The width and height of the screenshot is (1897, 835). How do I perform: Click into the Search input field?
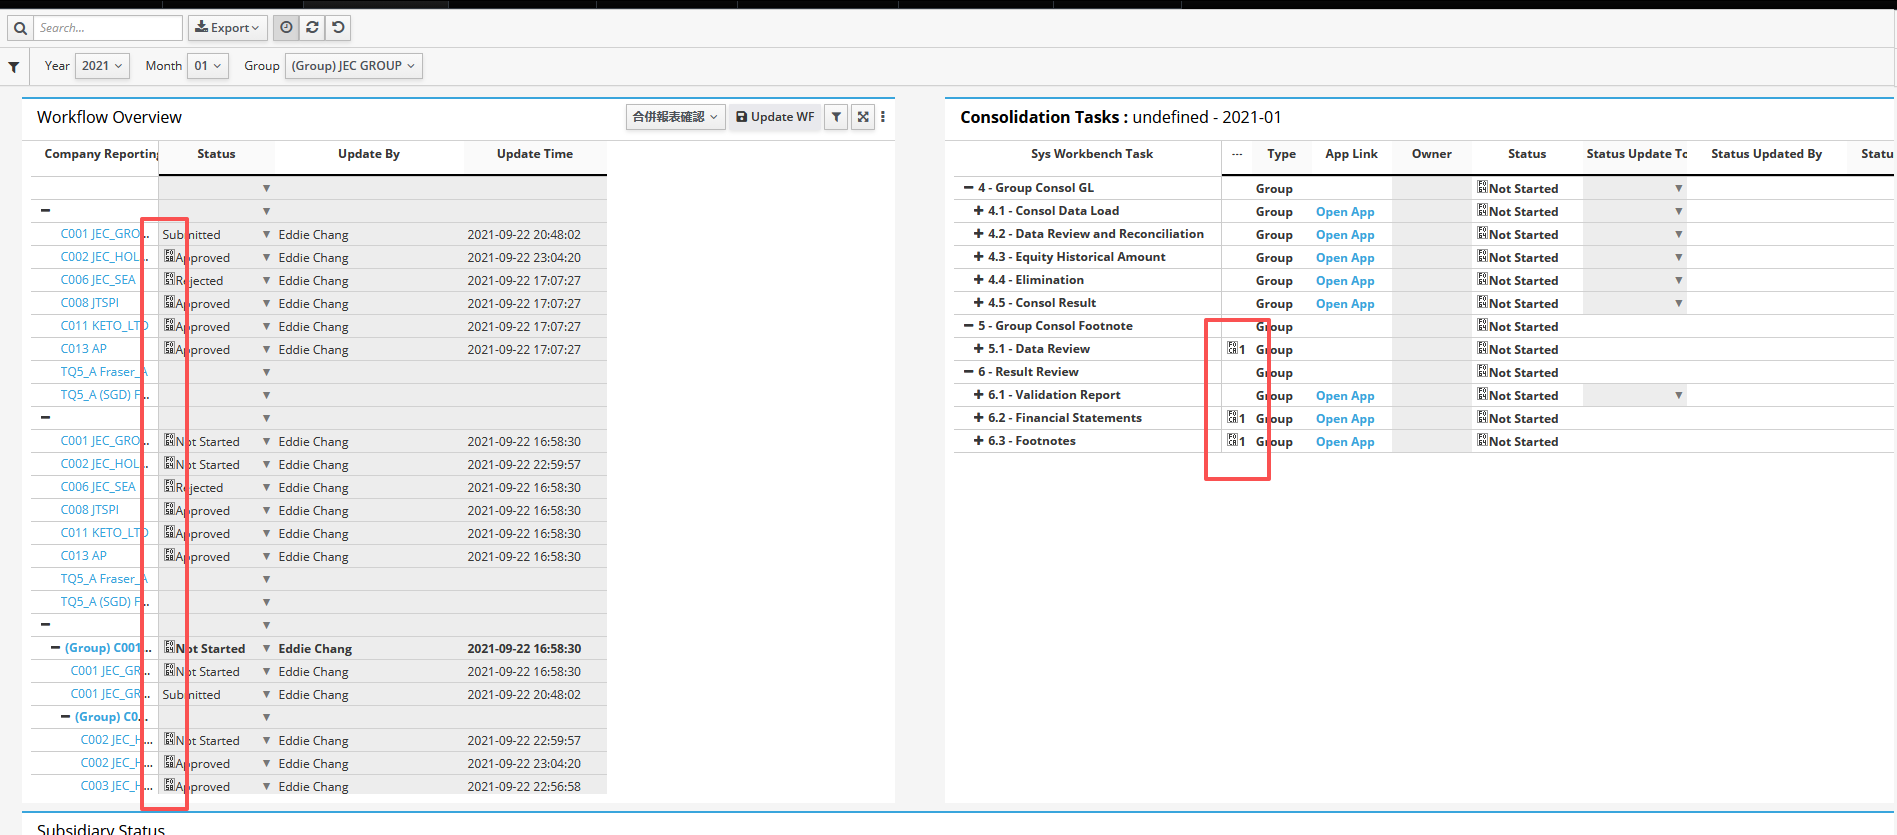[108, 28]
